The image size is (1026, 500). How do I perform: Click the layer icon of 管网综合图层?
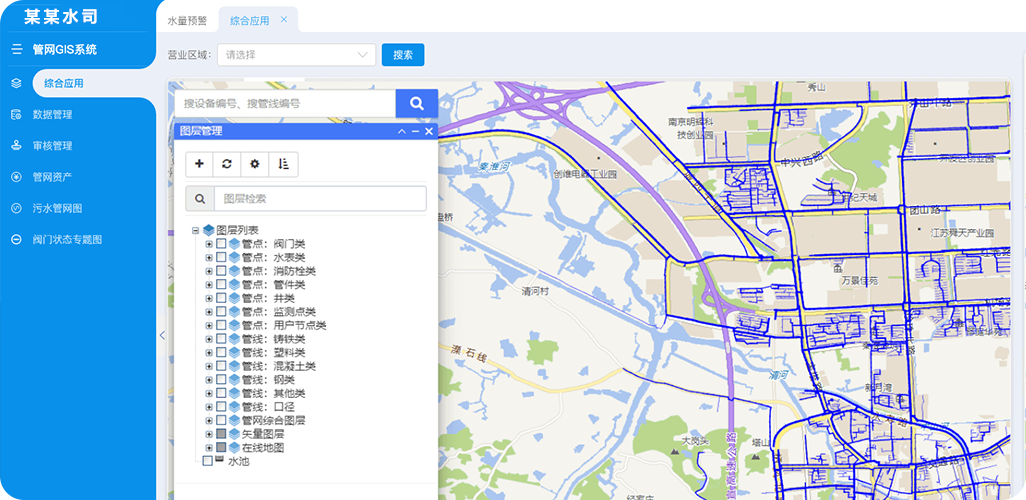[234, 421]
